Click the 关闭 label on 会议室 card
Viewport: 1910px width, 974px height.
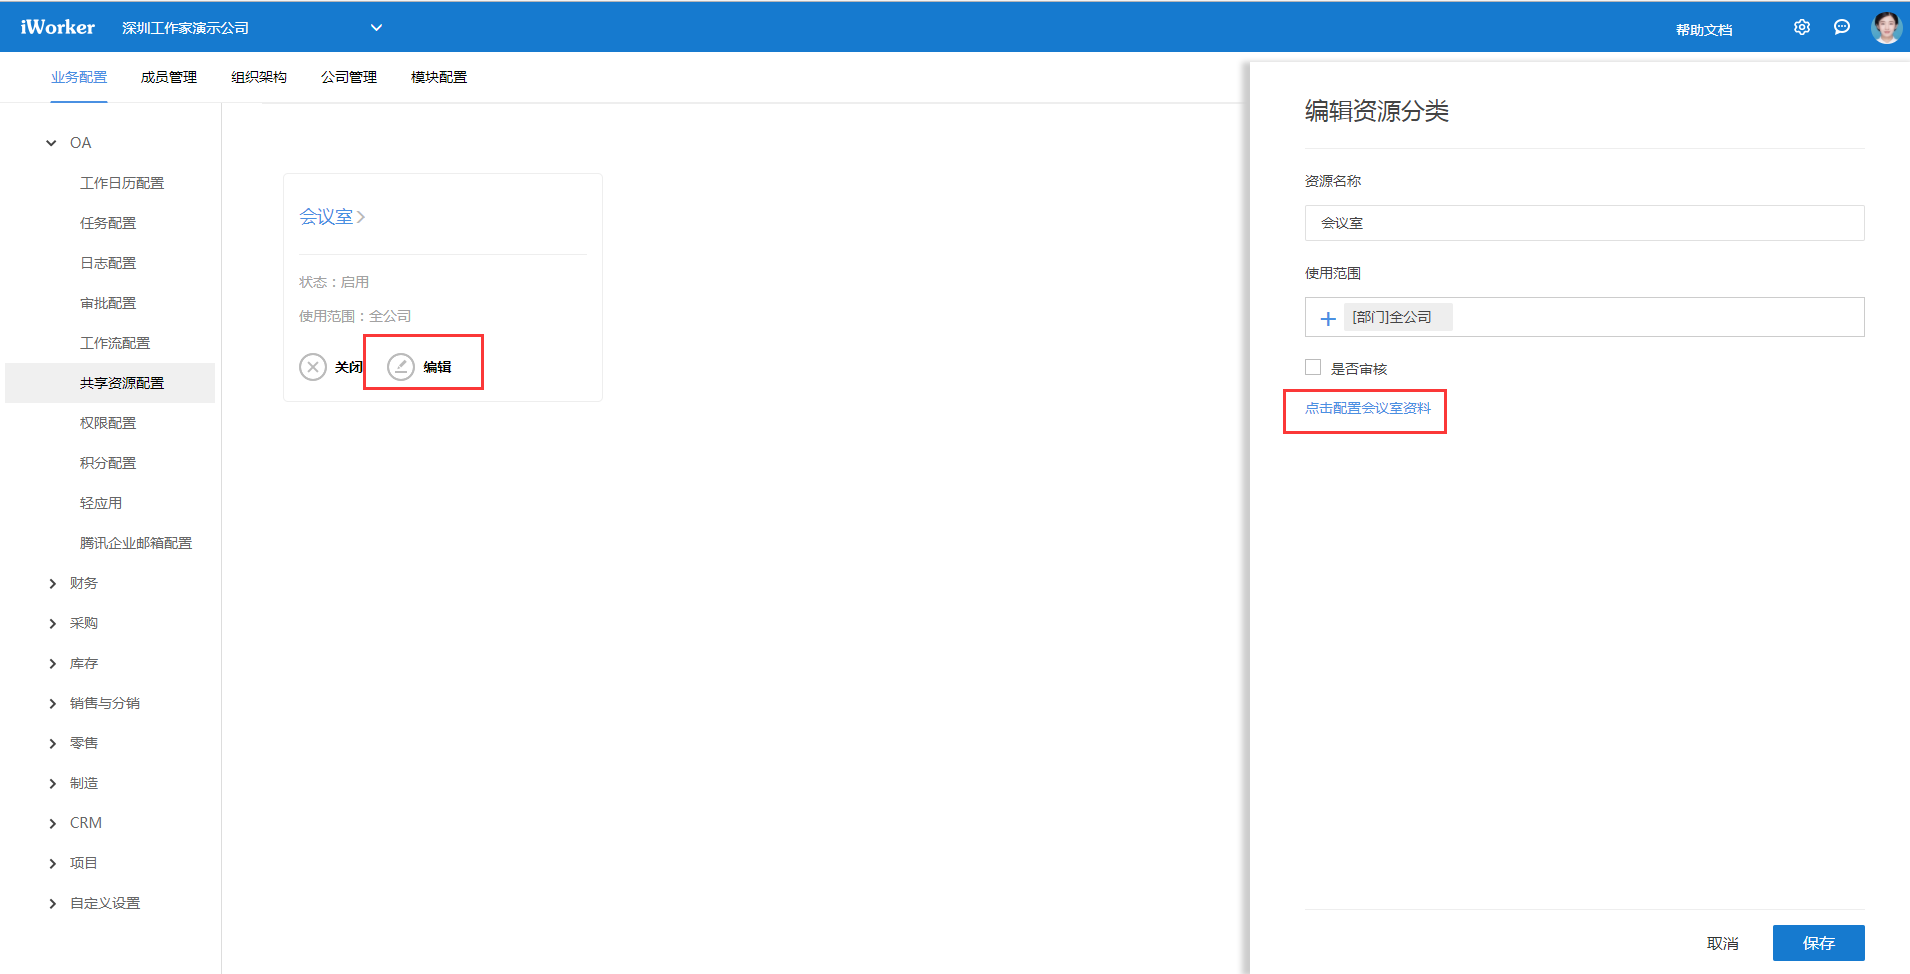pos(349,367)
